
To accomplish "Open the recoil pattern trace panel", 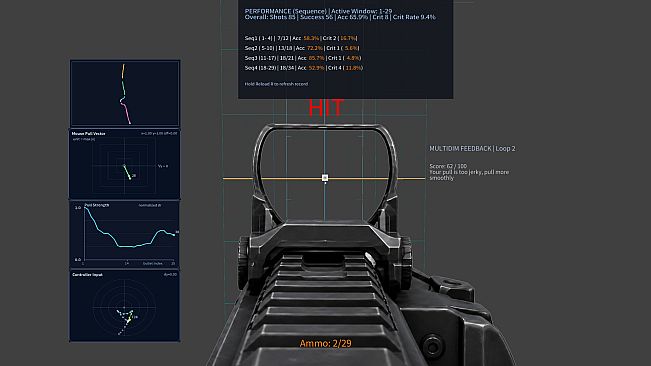I will [x=125, y=93].
